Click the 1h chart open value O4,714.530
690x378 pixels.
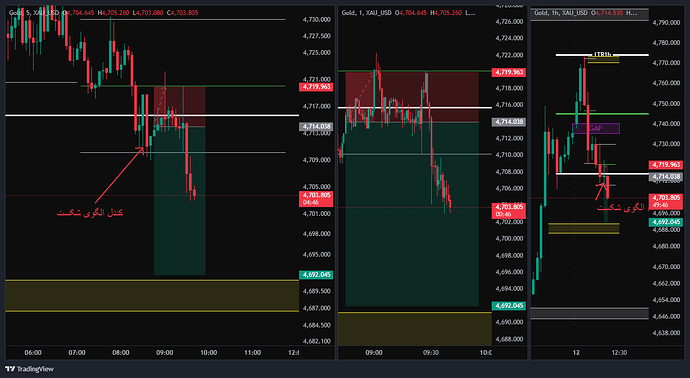click(x=606, y=13)
